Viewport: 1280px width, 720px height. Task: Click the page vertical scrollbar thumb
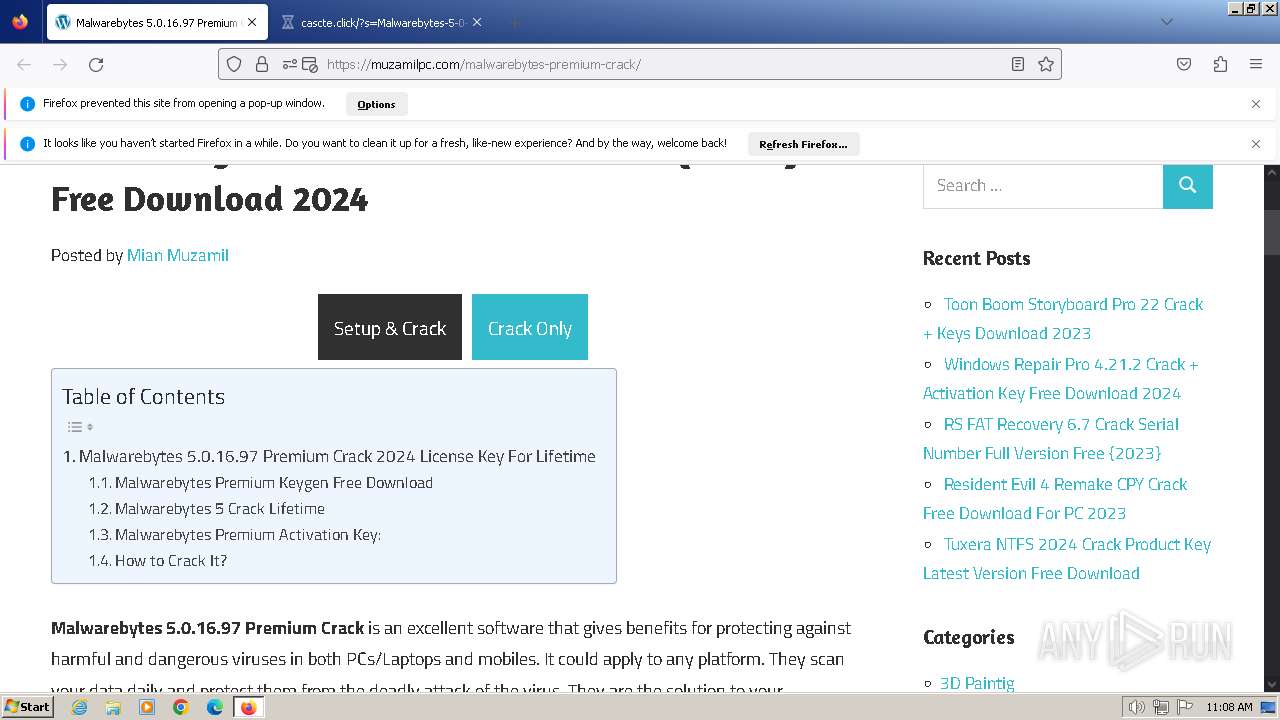click(x=1272, y=232)
